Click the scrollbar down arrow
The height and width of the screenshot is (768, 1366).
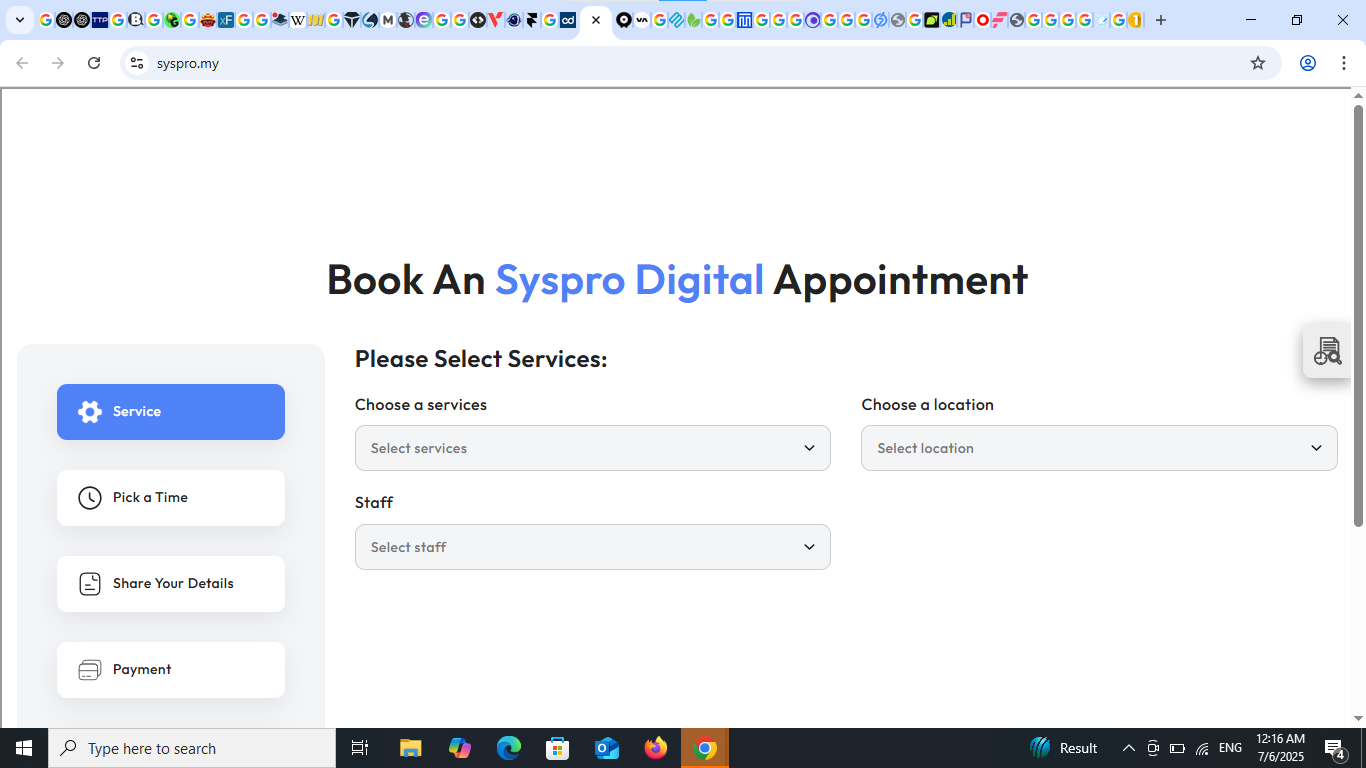pos(1359,718)
